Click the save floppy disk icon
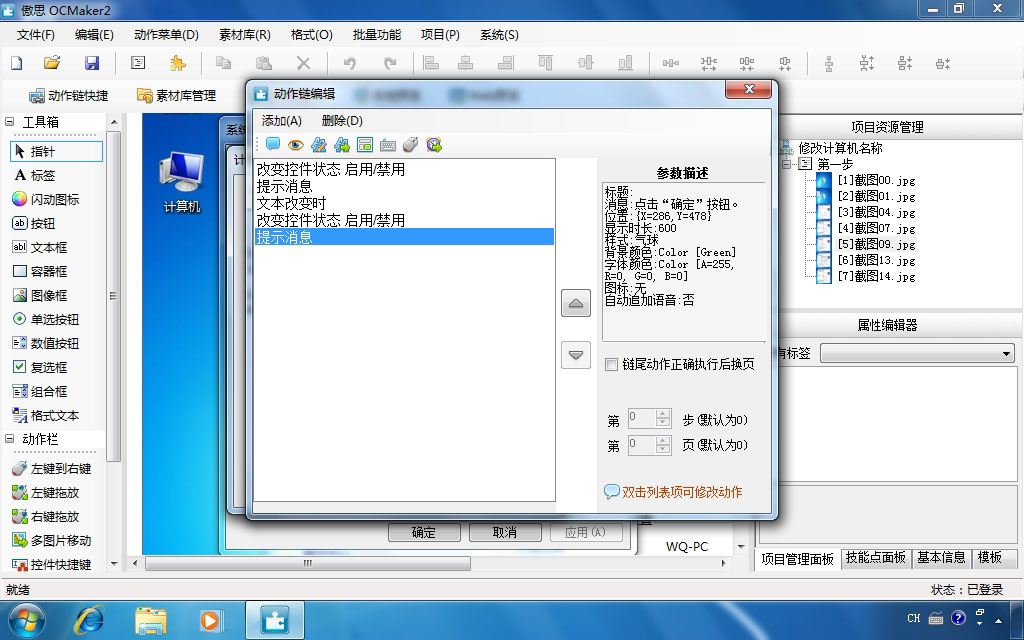Viewport: 1024px width, 640px height. pos(92,63)
